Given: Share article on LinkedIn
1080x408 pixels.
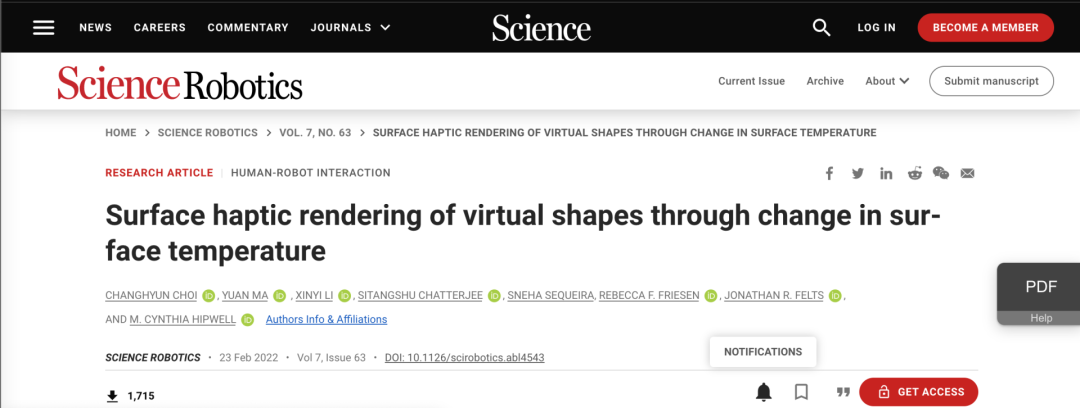Looking at the screenshot, I should click(886, 173).
